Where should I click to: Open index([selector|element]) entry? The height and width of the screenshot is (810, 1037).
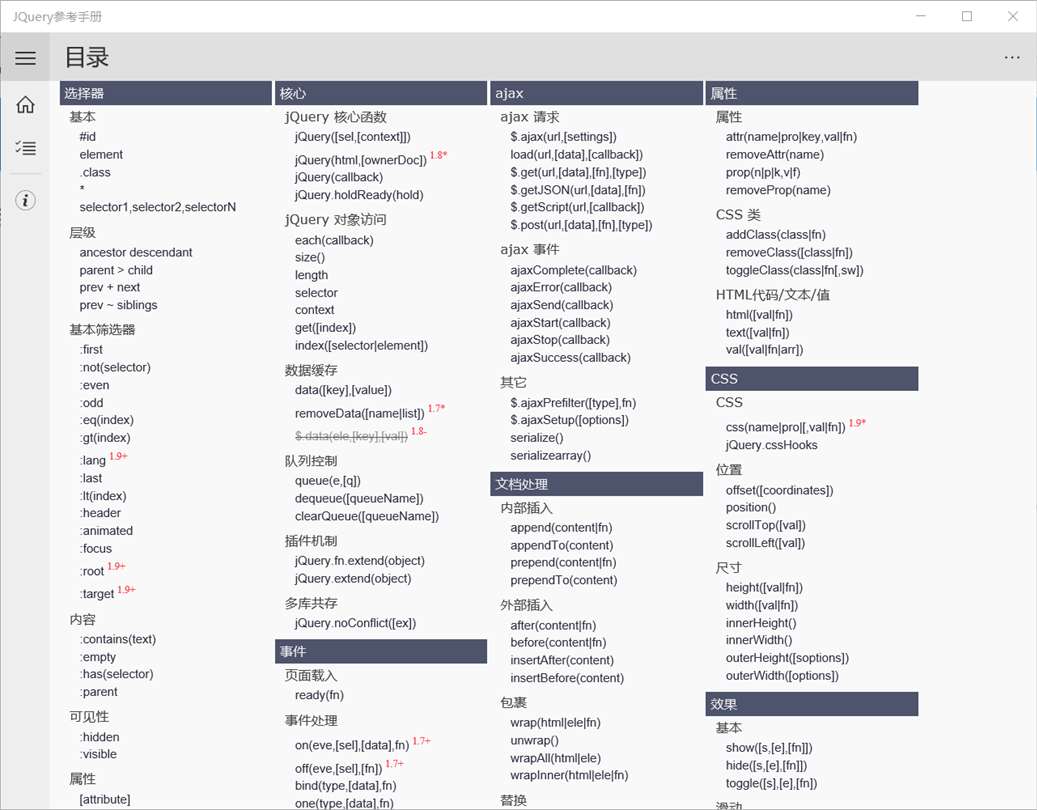[361, 345]
